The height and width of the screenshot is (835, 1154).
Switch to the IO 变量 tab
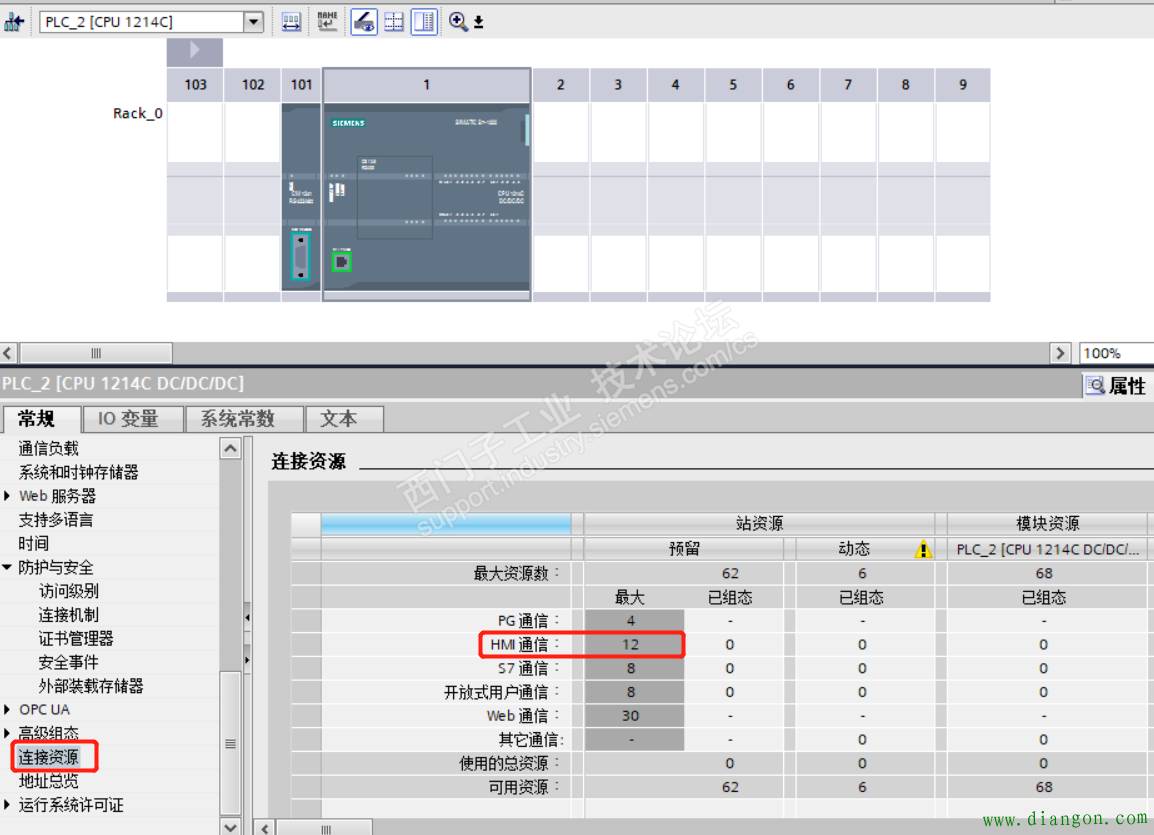128,419
